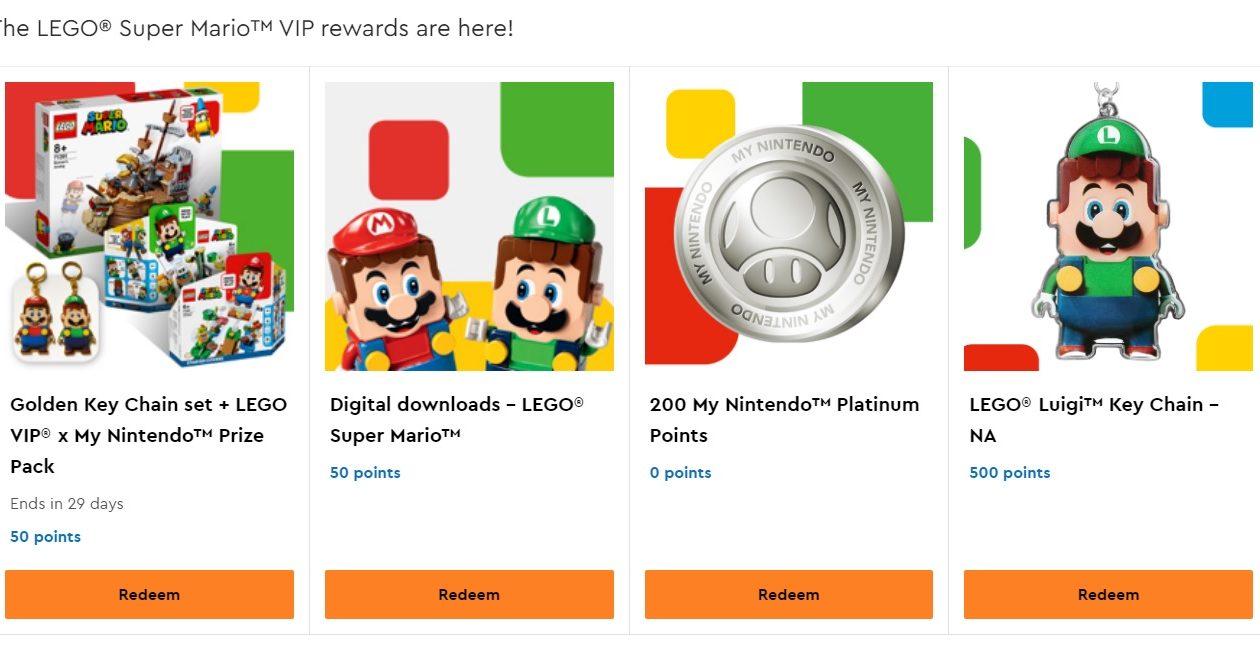Open the Golden Key Chain set product details
This screenshot has height=660, width=1260.
pos(148,434)
